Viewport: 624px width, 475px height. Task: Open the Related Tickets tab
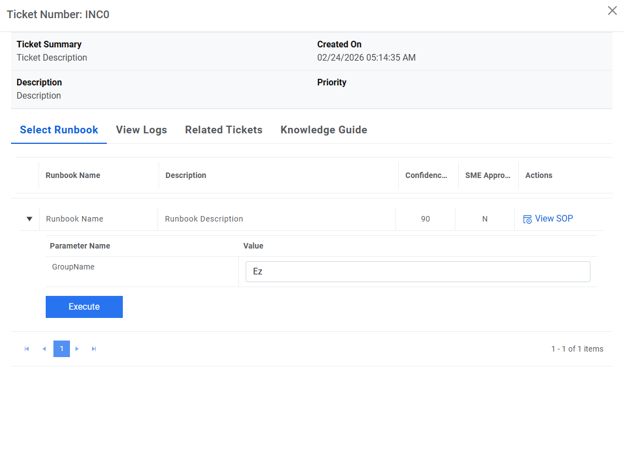coord(223,130)
